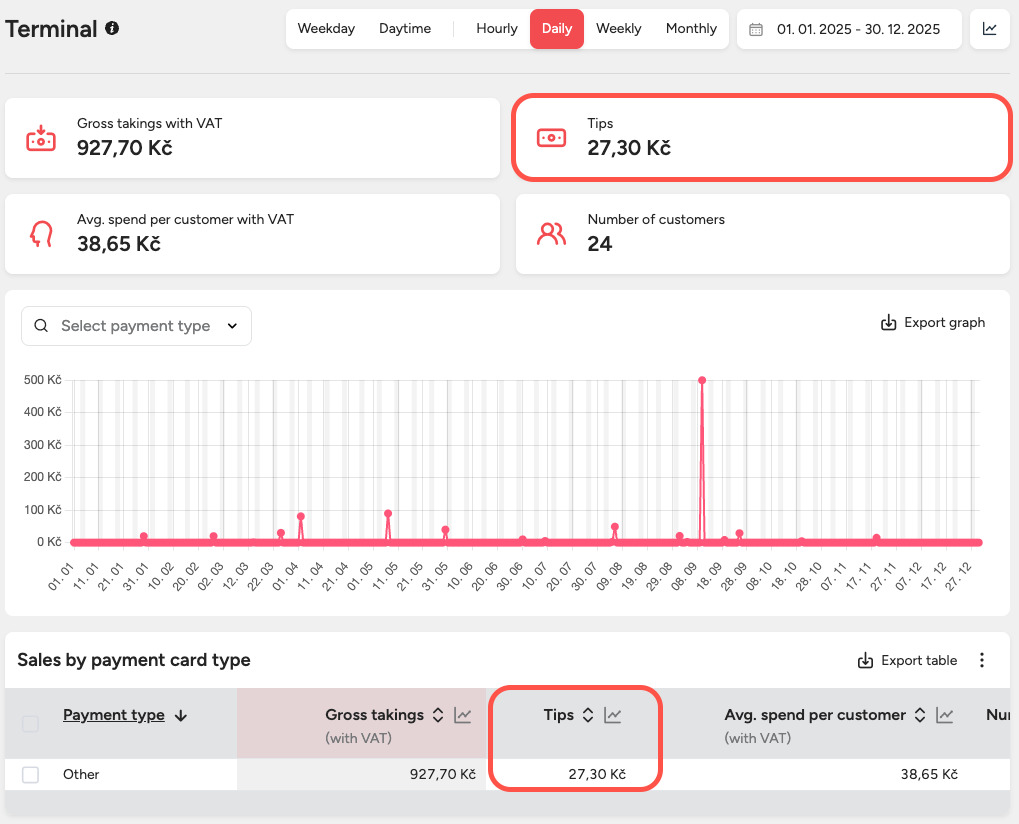
Task: Show graph for Avg. spend per customer column
Action: [945, 715]
